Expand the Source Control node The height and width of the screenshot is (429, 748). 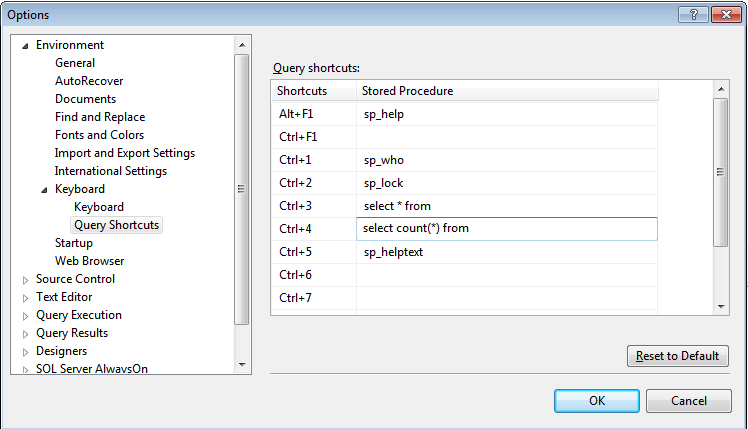(26, 280)
